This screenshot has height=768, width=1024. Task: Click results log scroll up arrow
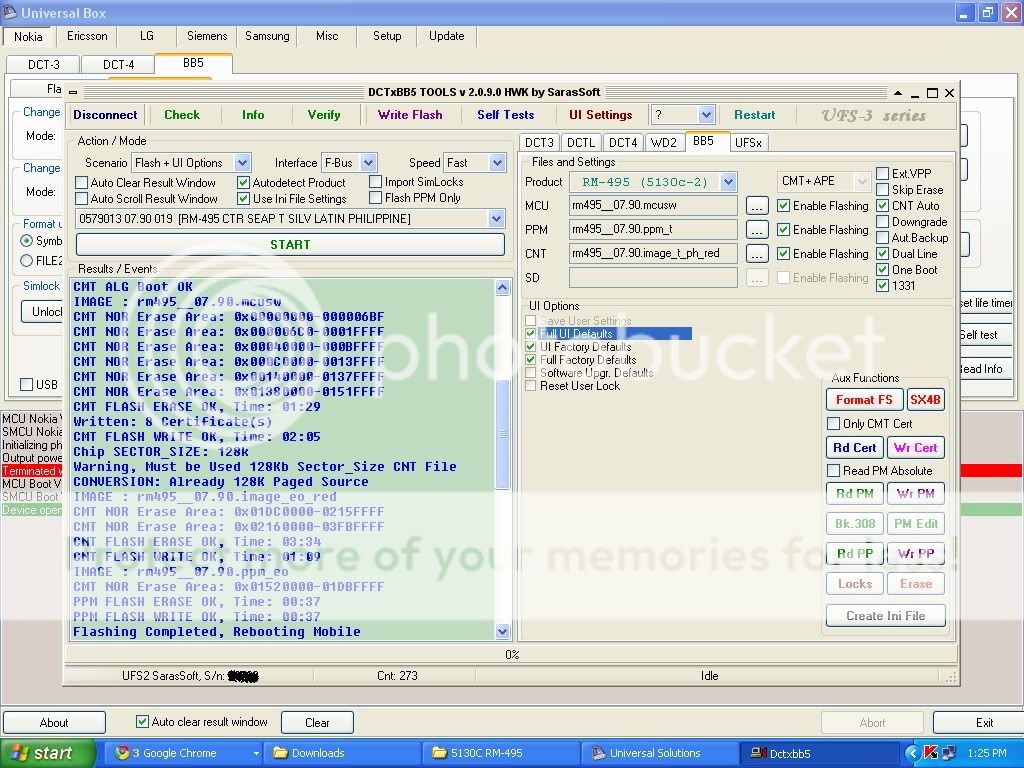[502, 287]
